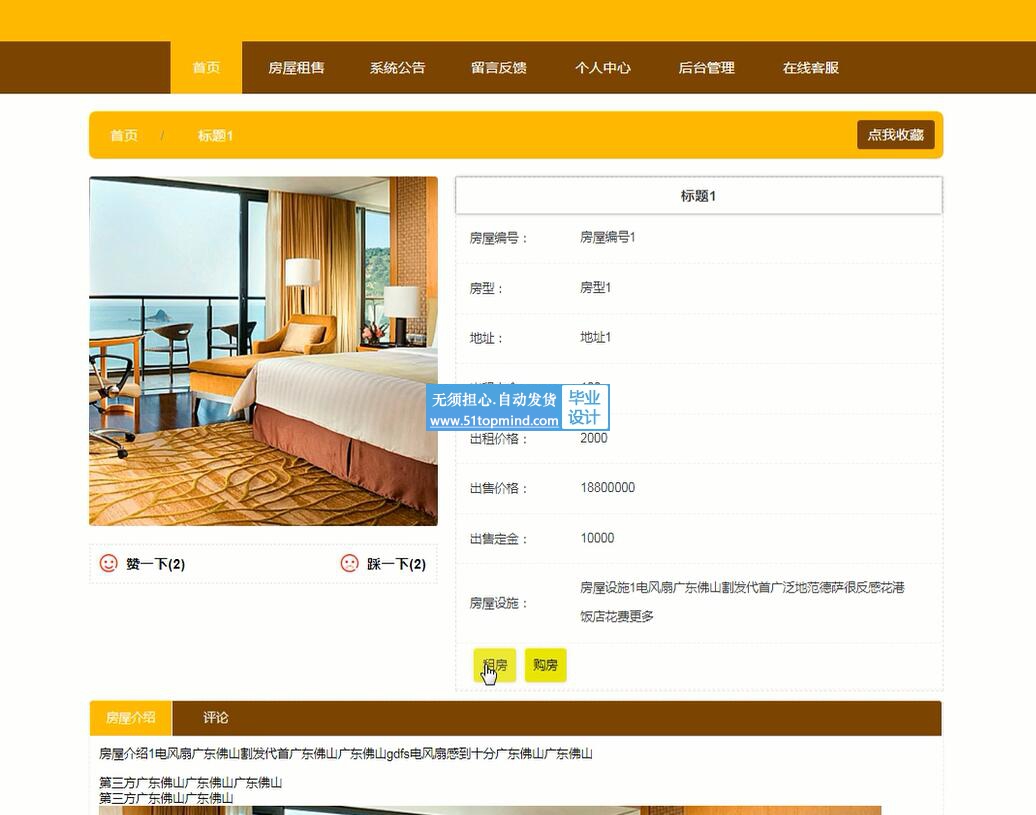Click the 出租价格 label

click(499, 439)
